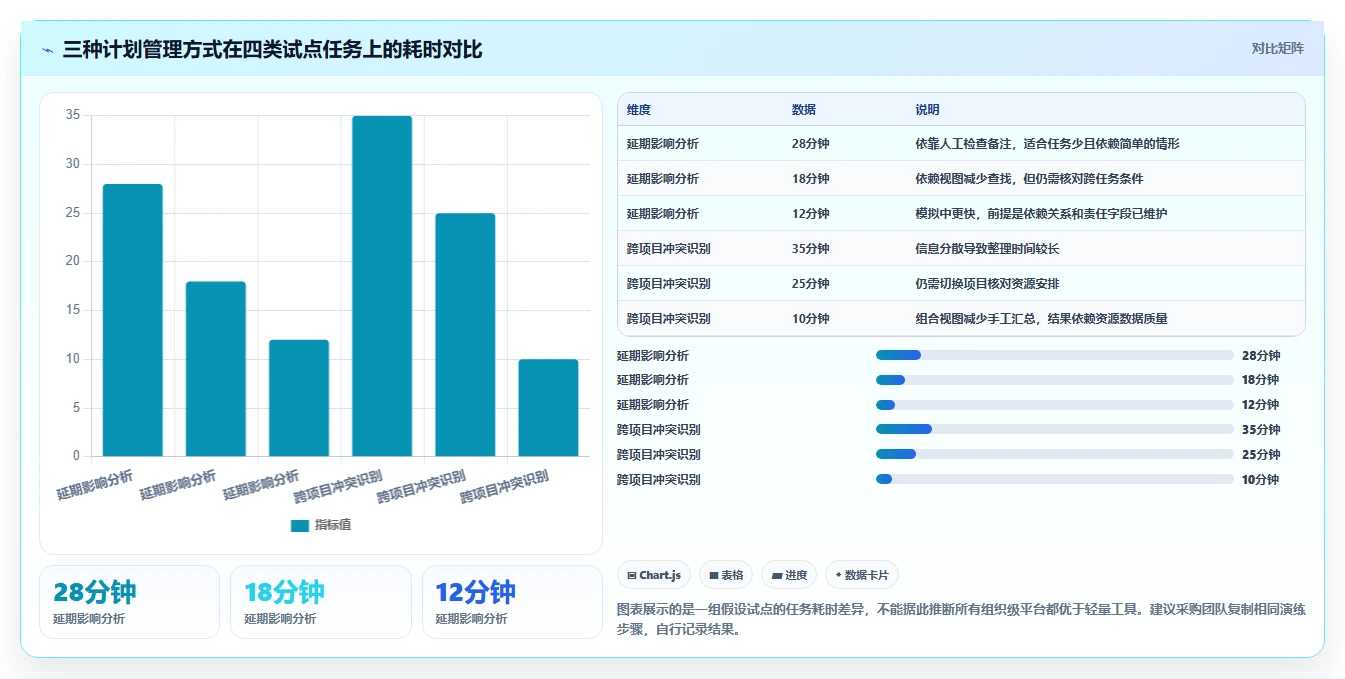Click the 指标值 legend color swatch
Image resolution: width=1345 pixels, height=679 pixels.
[300, 525]
